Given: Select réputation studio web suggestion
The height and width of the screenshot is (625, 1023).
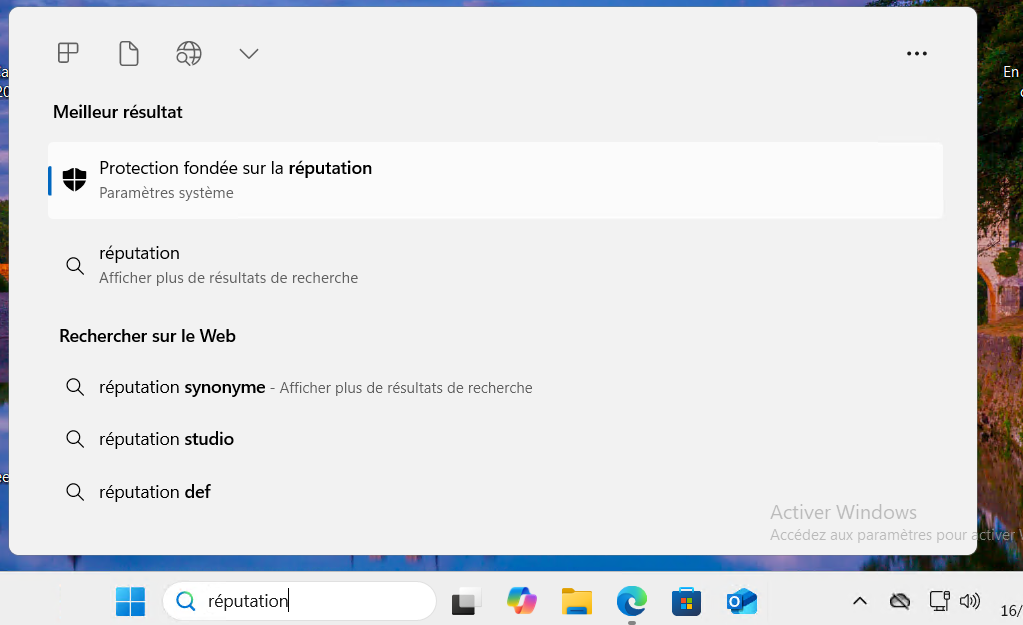Looking at the screenshot, I should (x=166, y=439).
